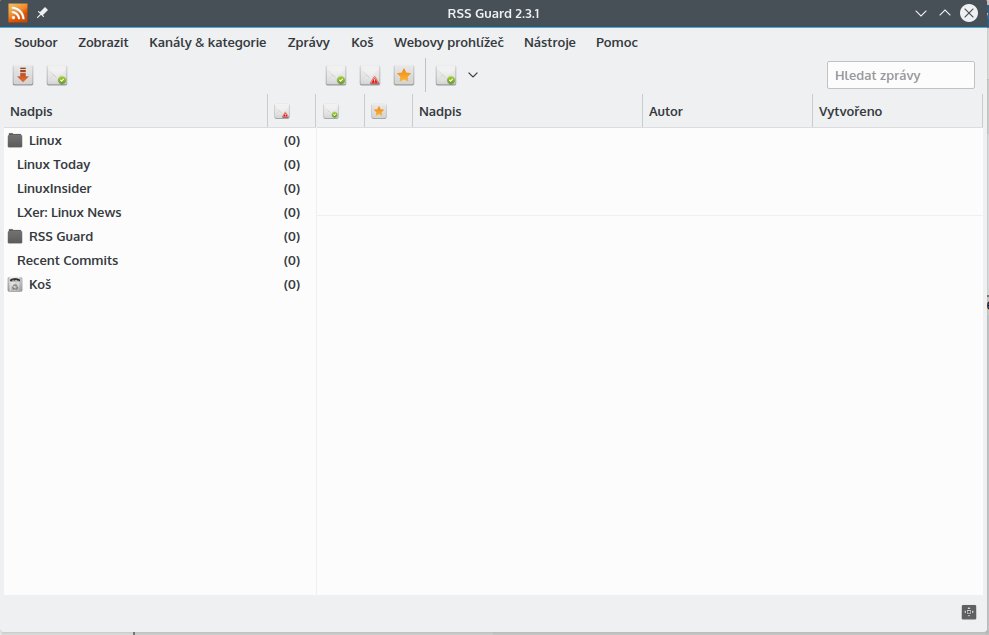Select the LXer: Linux News feed
The width and height of the screenshot is (989, 635).
pyautogui.click(x=69, y=213)
